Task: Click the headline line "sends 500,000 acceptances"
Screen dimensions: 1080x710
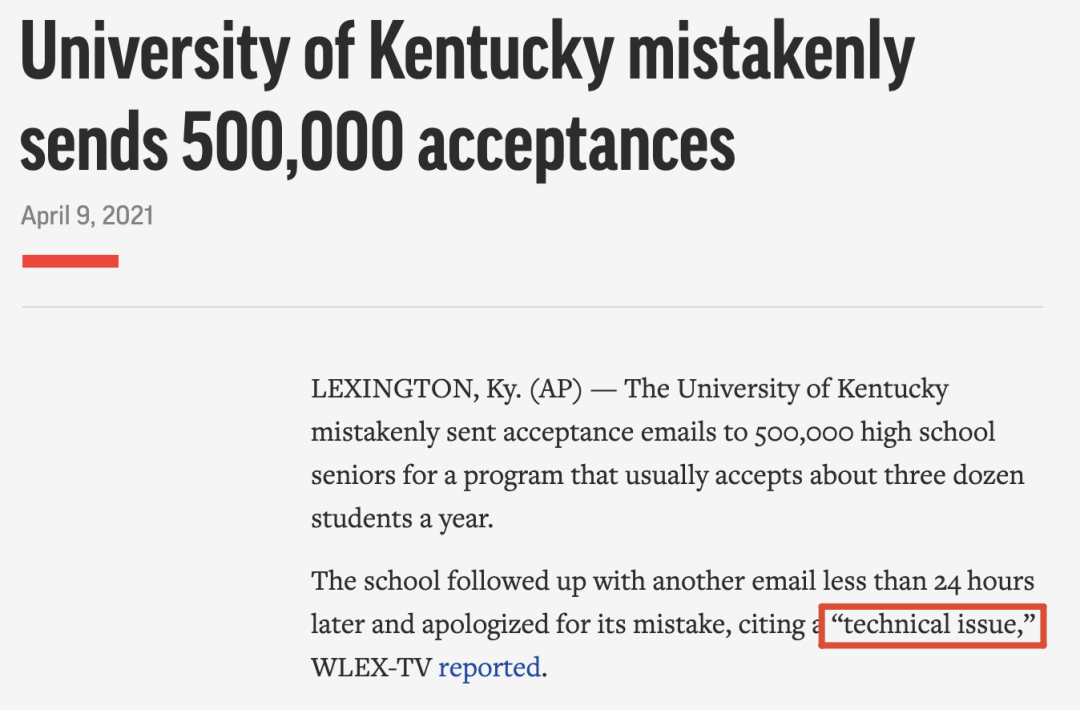Action: coord(377,143)
